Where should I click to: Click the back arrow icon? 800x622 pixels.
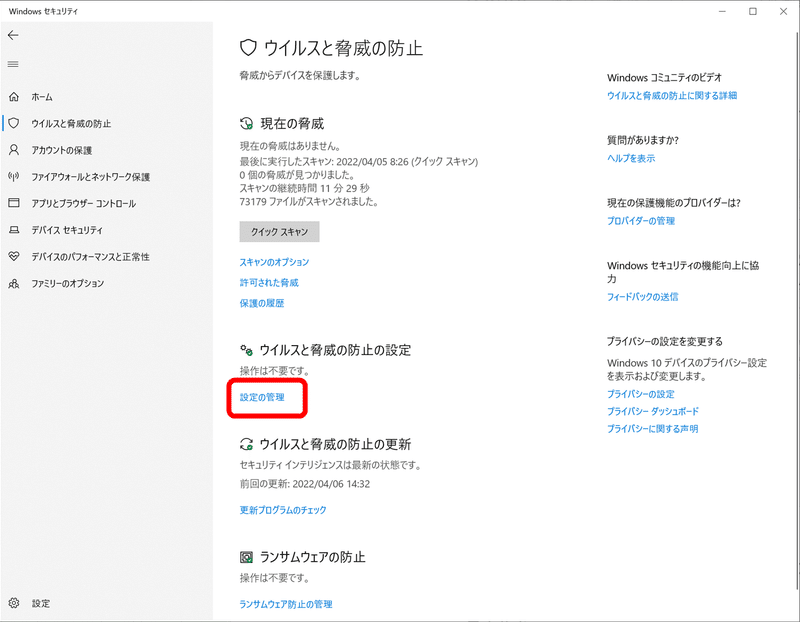click(13, 35)
